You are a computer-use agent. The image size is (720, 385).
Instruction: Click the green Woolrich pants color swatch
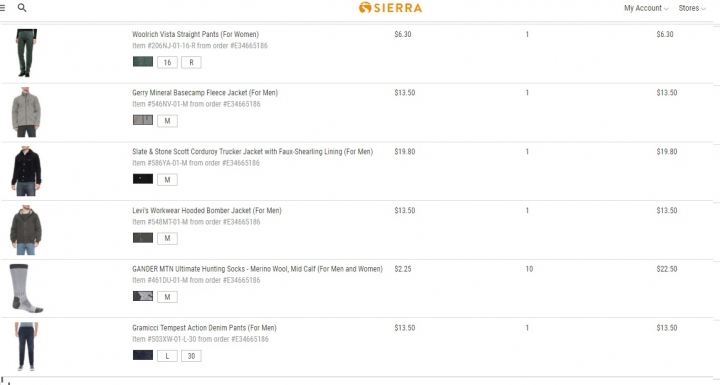(143, 62)
